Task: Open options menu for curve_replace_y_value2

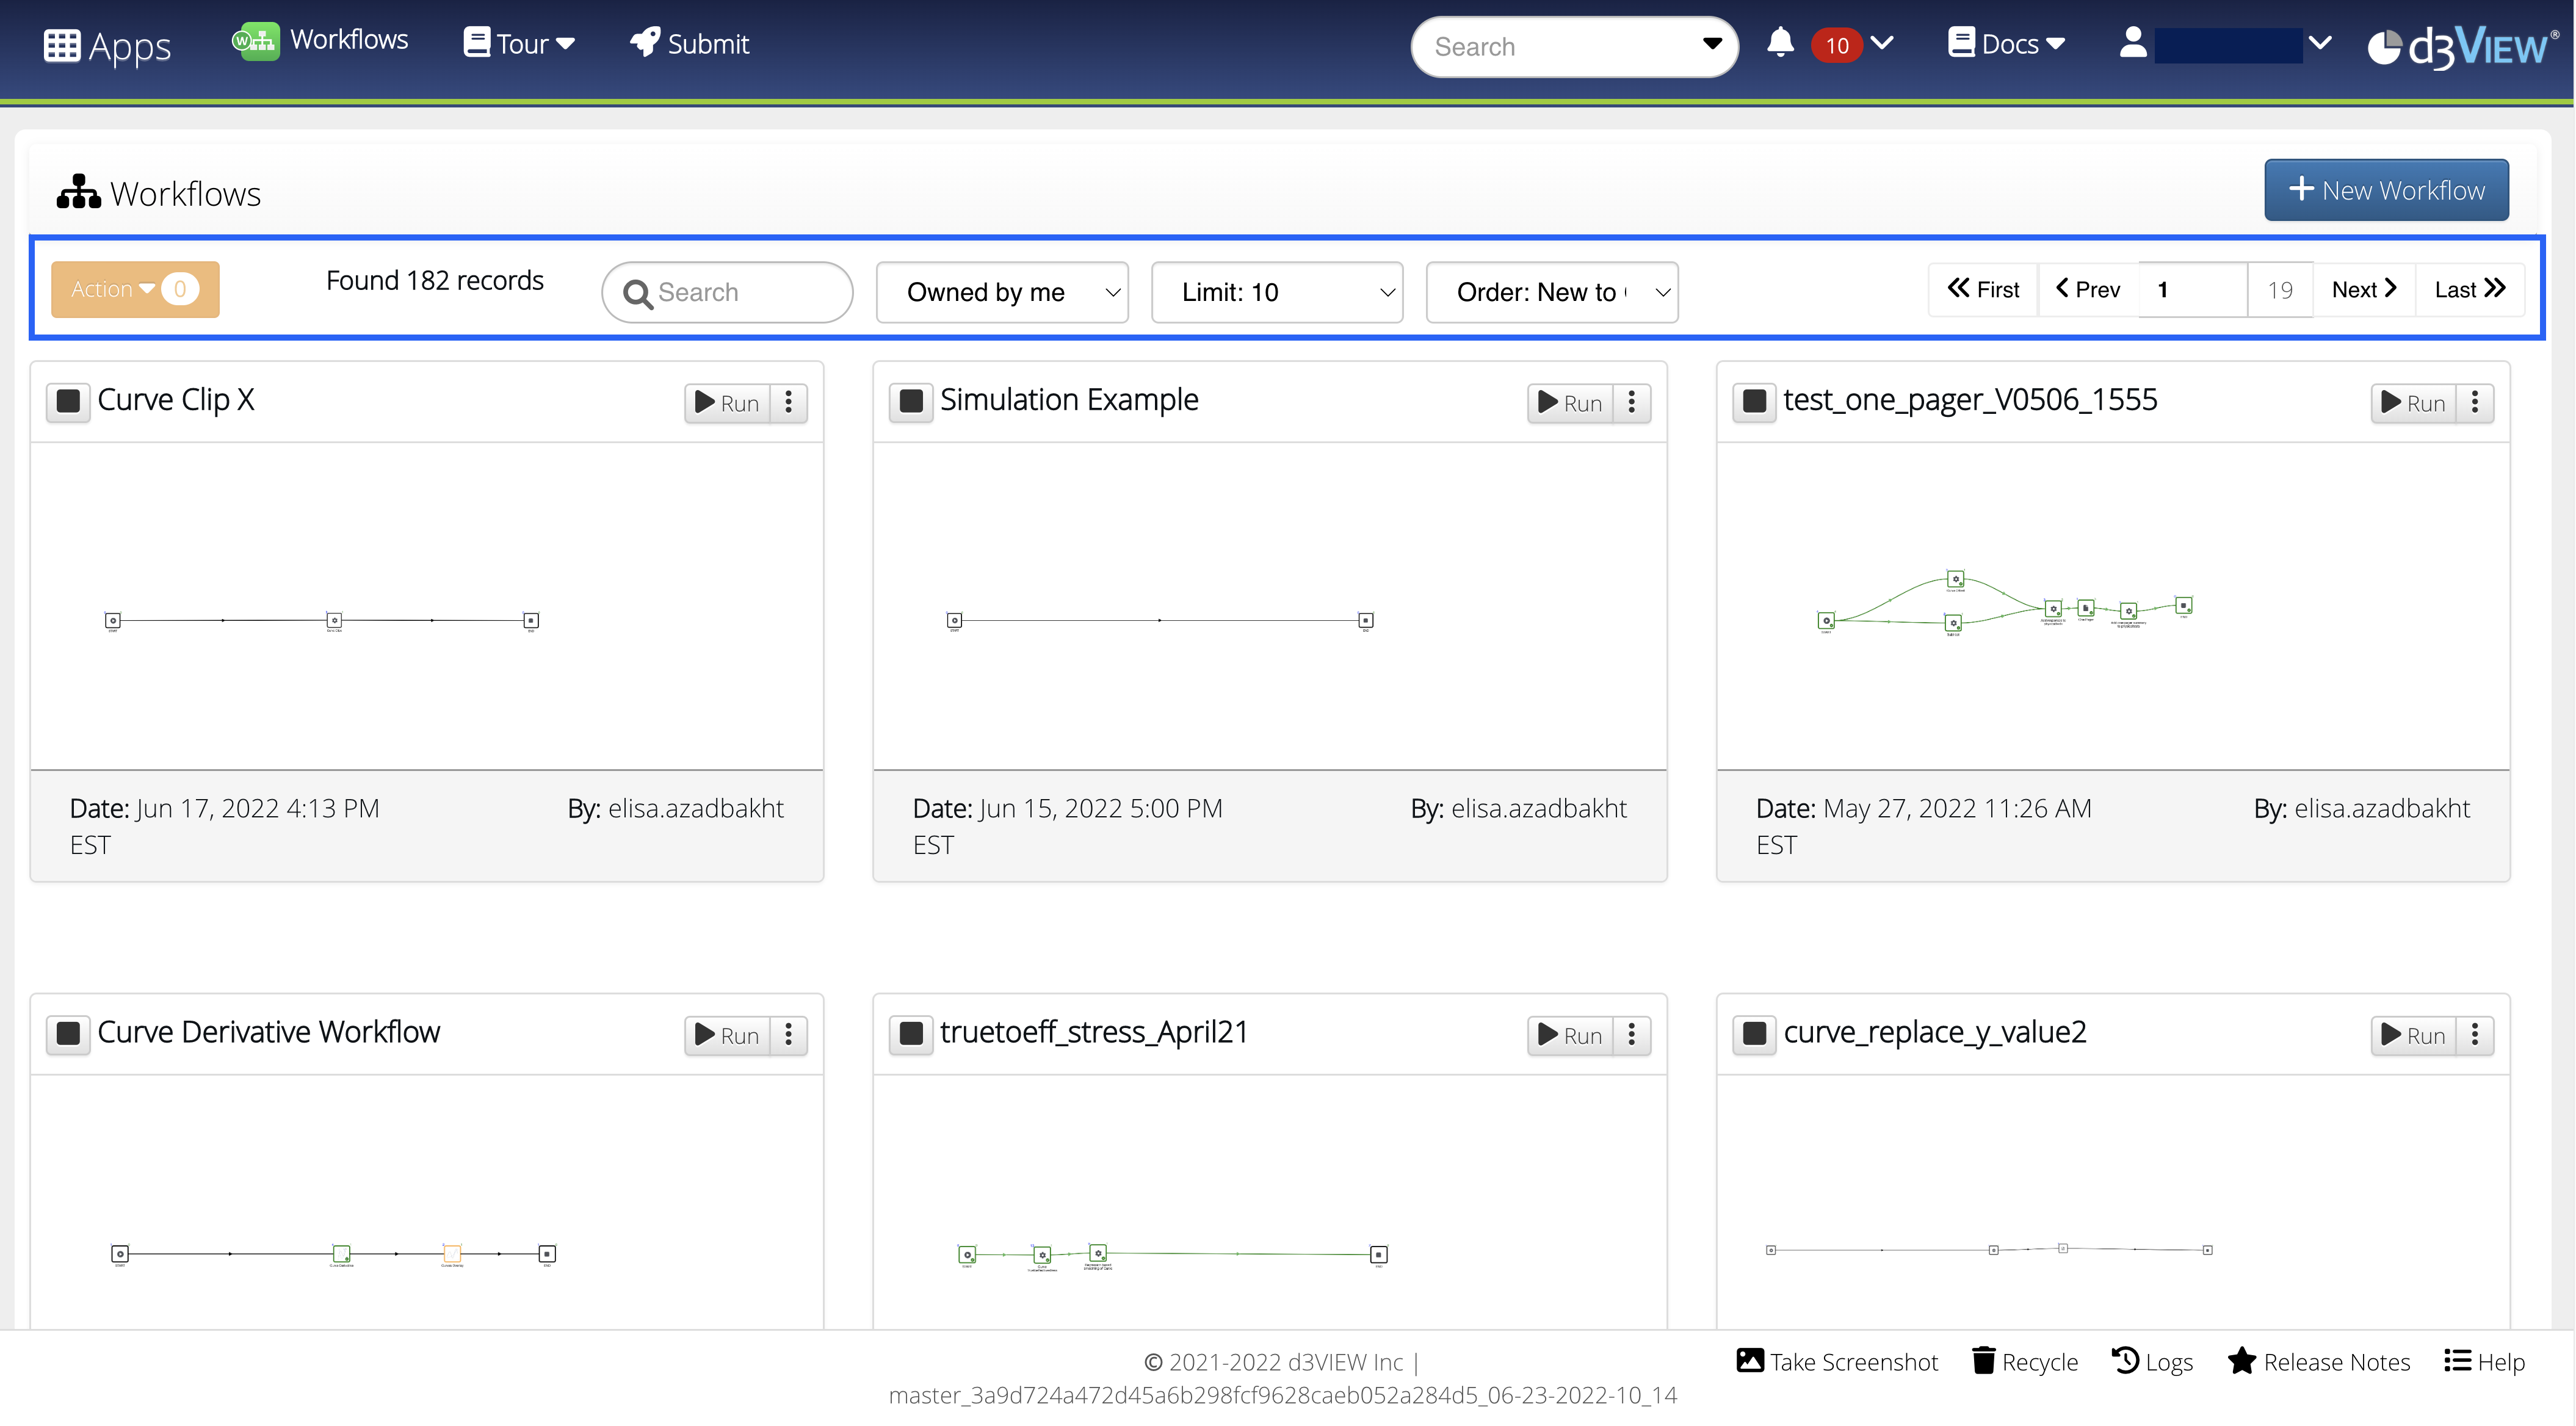Action: click(x=2475, y=1035)
